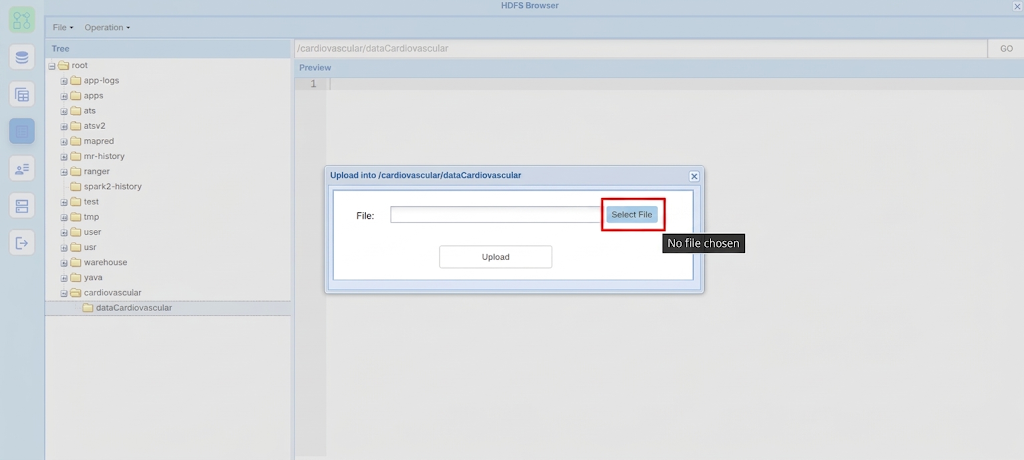1024x460 pixels.
Task: Select the apps tree label
Action: [93, 95]
